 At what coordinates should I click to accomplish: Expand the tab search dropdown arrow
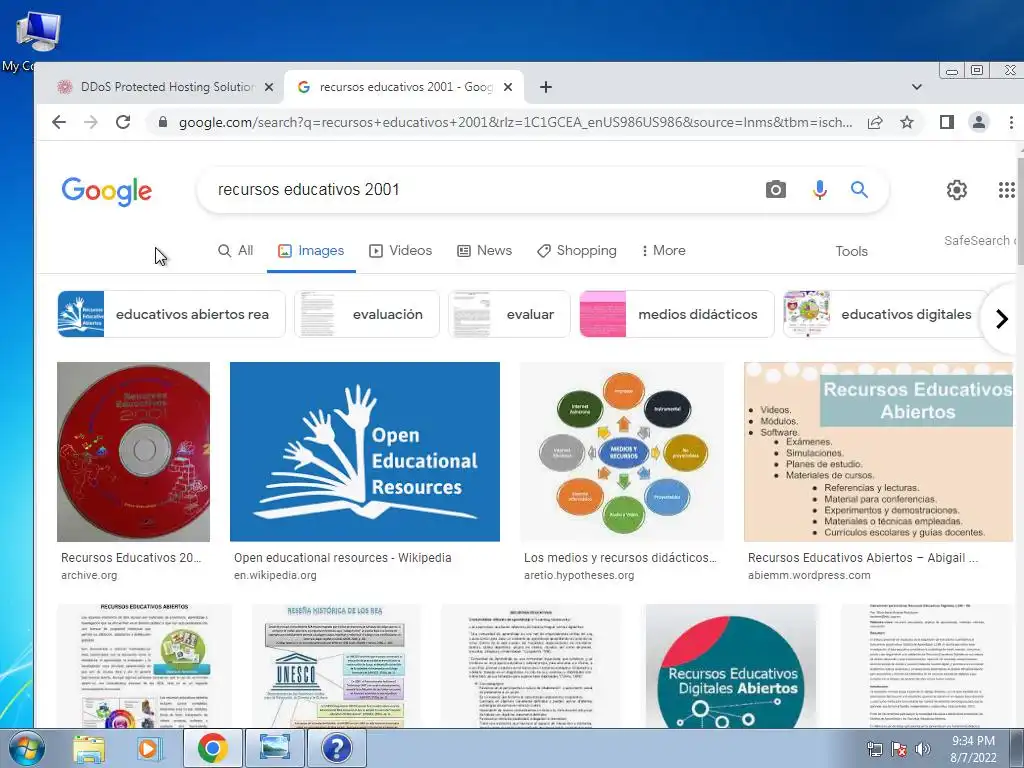point(916,87)
